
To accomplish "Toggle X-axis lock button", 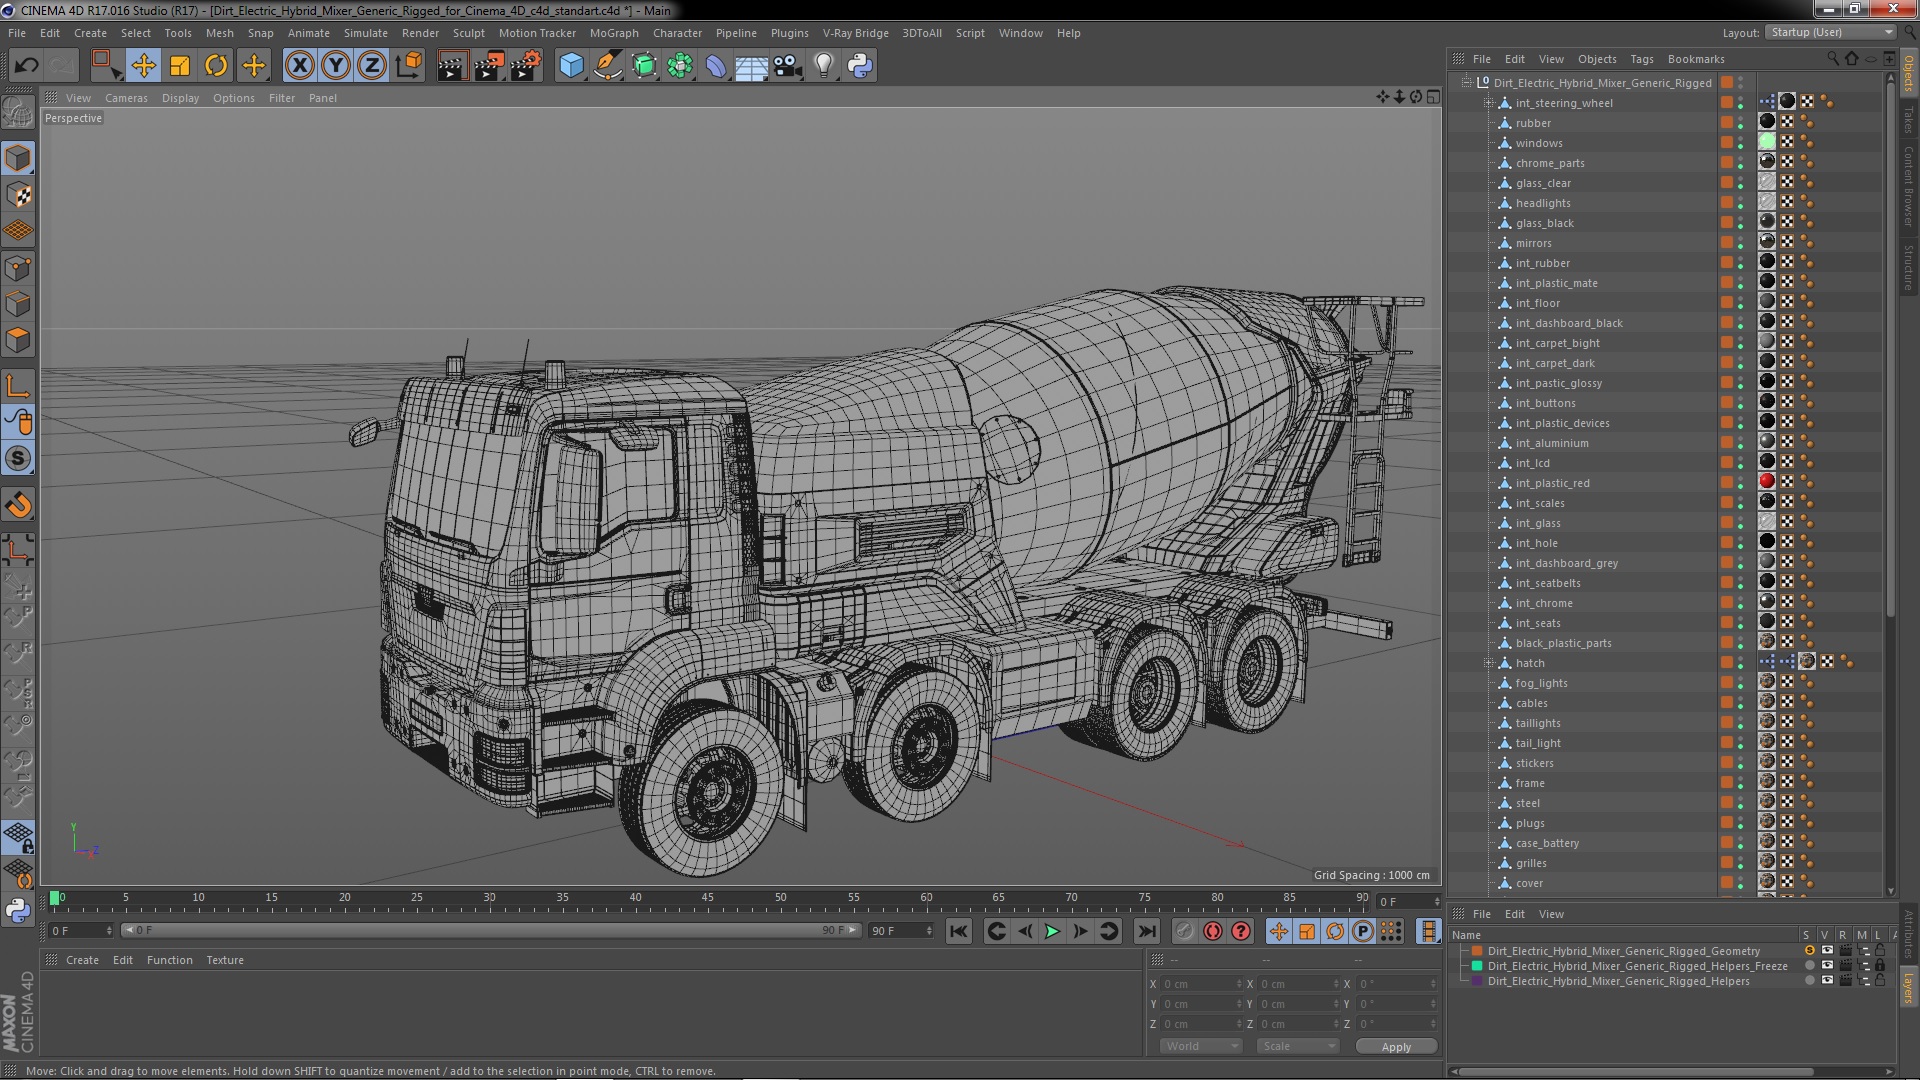I will click(299, 66).
